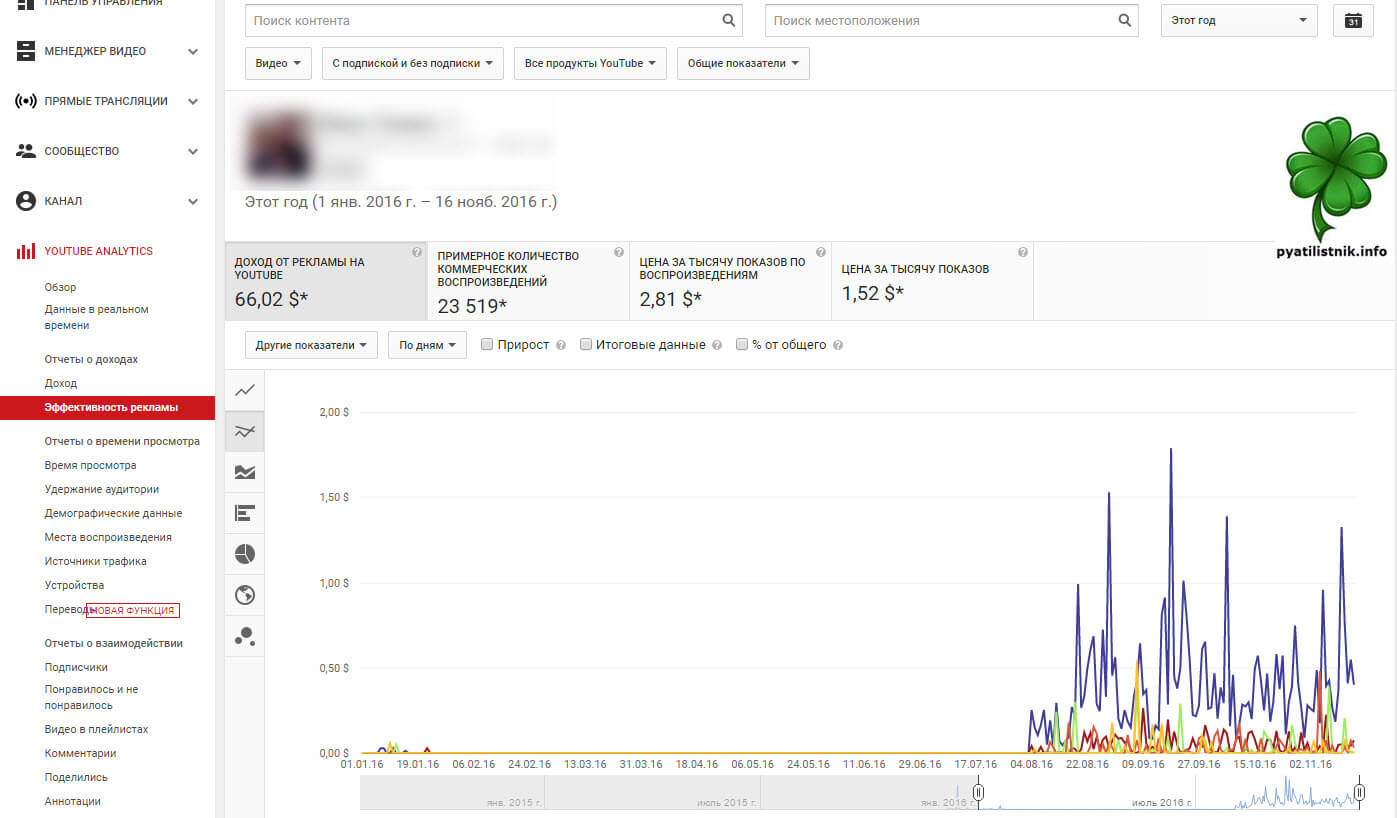1397x818 pixels.
Task: Expand the Менеджер видео section chevron
Action: point(193,51)
